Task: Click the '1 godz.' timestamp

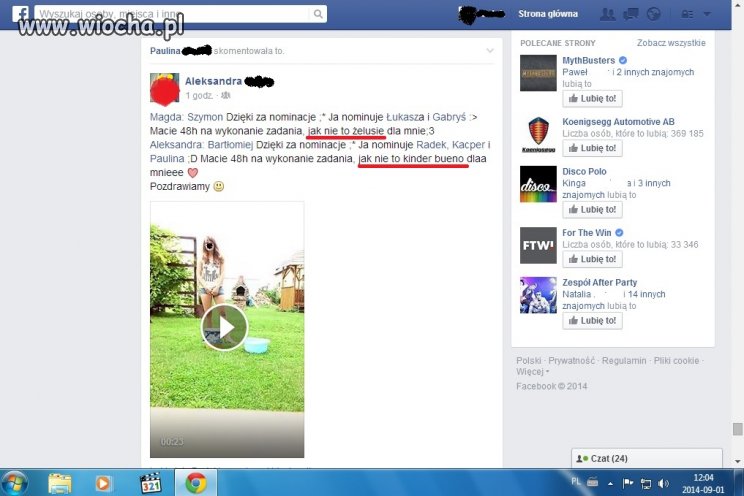Action: [199, 95]
